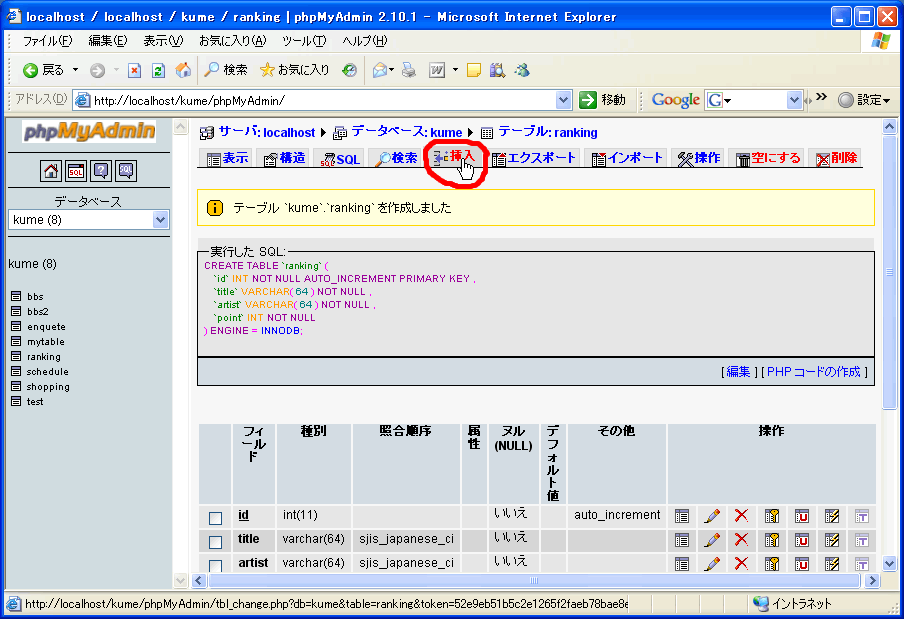904x619 pixels.
Task: Switch to the エクスポート tab
Action: coord(534,158)
